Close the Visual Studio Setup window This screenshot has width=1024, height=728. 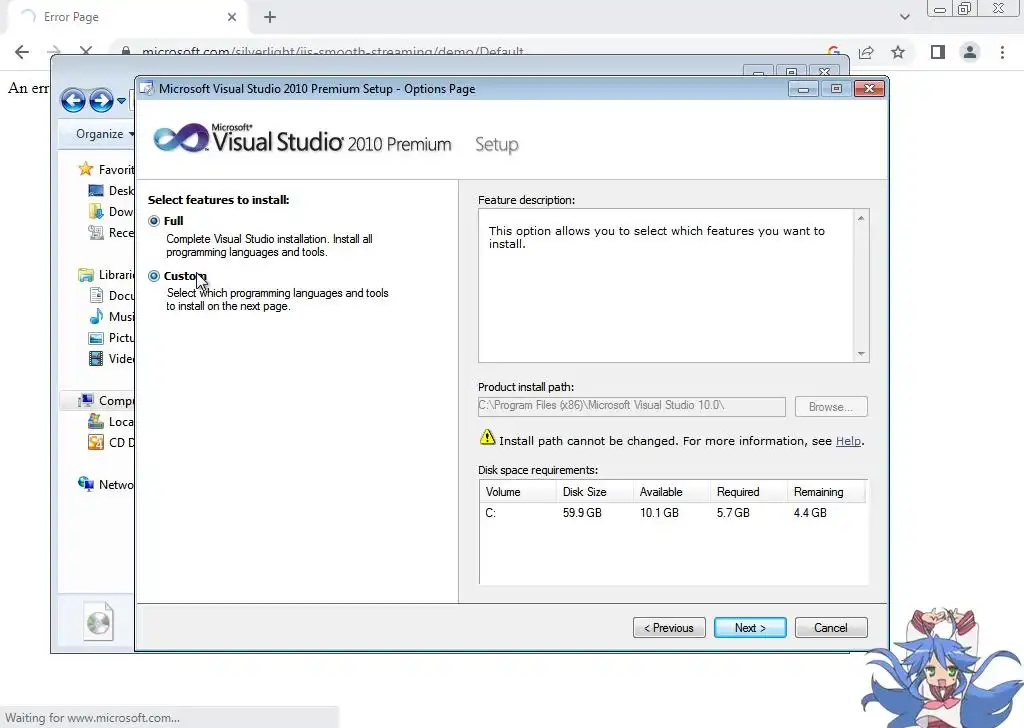pyautogui.click(x=869, y=89)
